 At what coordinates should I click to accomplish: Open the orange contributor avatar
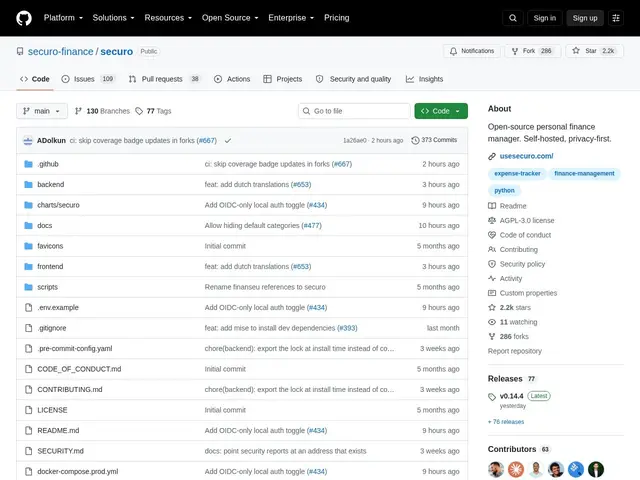click(516, 469)
